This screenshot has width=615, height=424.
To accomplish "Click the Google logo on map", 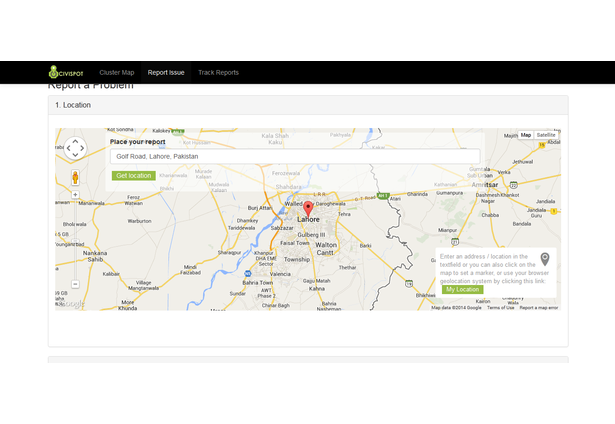I will pos(71,304).
